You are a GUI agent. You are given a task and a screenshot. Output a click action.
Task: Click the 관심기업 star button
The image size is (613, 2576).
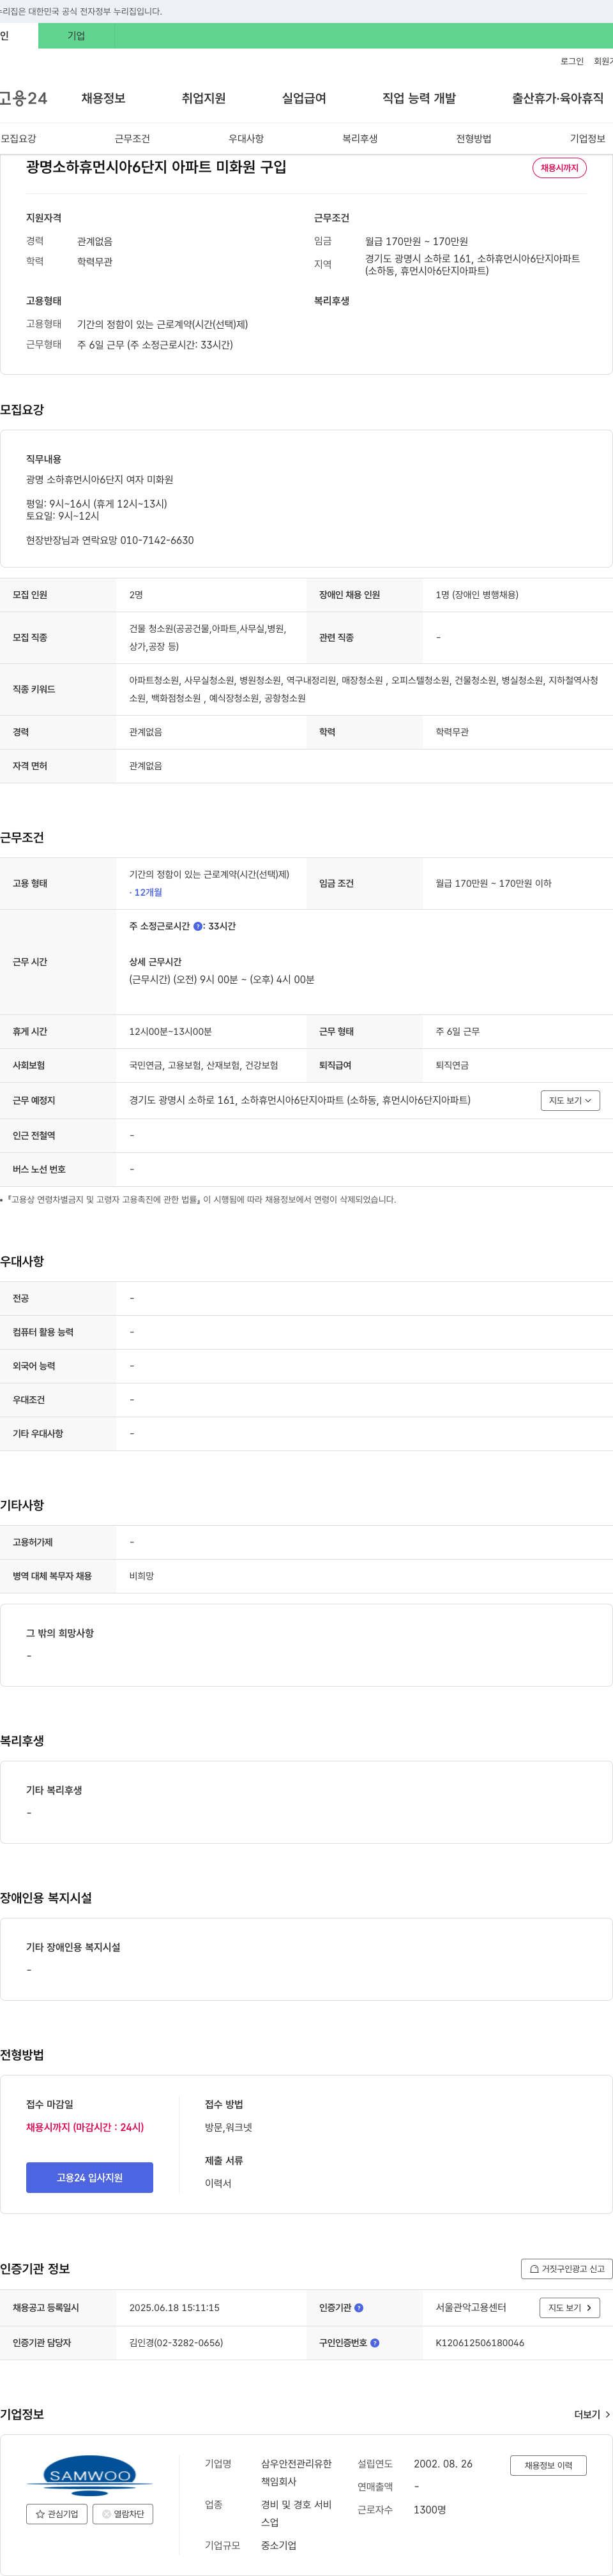click(57, 2513)
